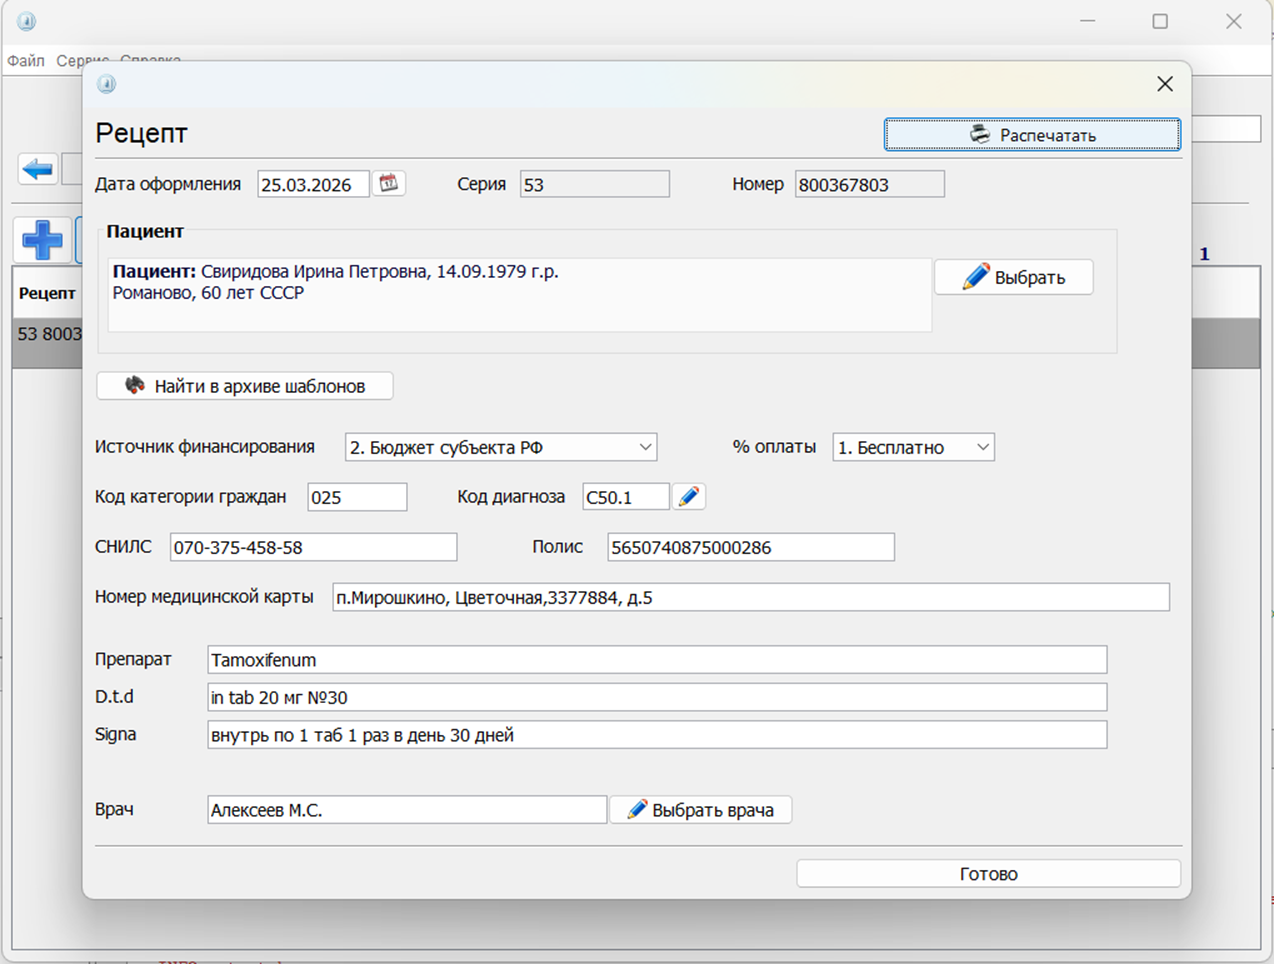
Task: Click the Полис number field
Action: tap(750, 547)
